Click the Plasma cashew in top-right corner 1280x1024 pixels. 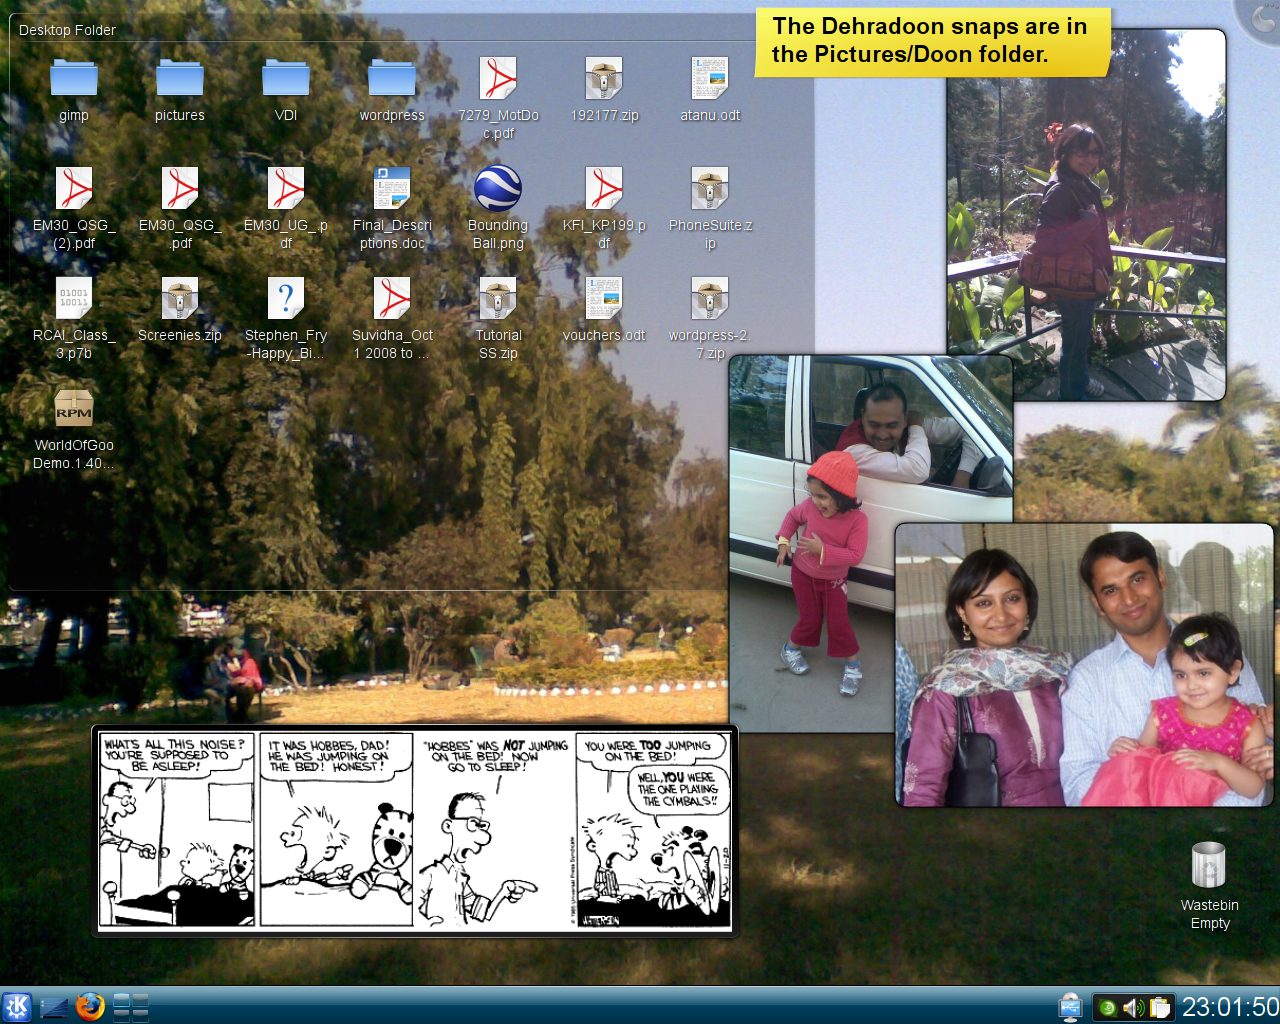click(1263, 17)
